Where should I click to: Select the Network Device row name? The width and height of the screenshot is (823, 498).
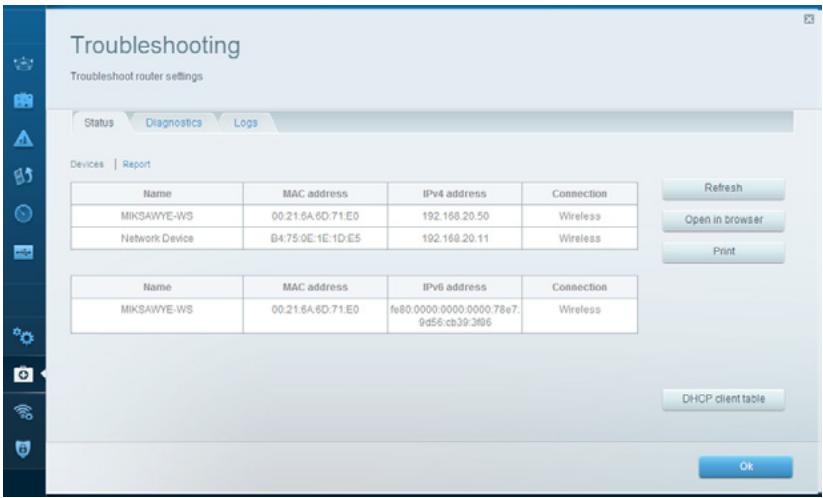tap(157, 238)
